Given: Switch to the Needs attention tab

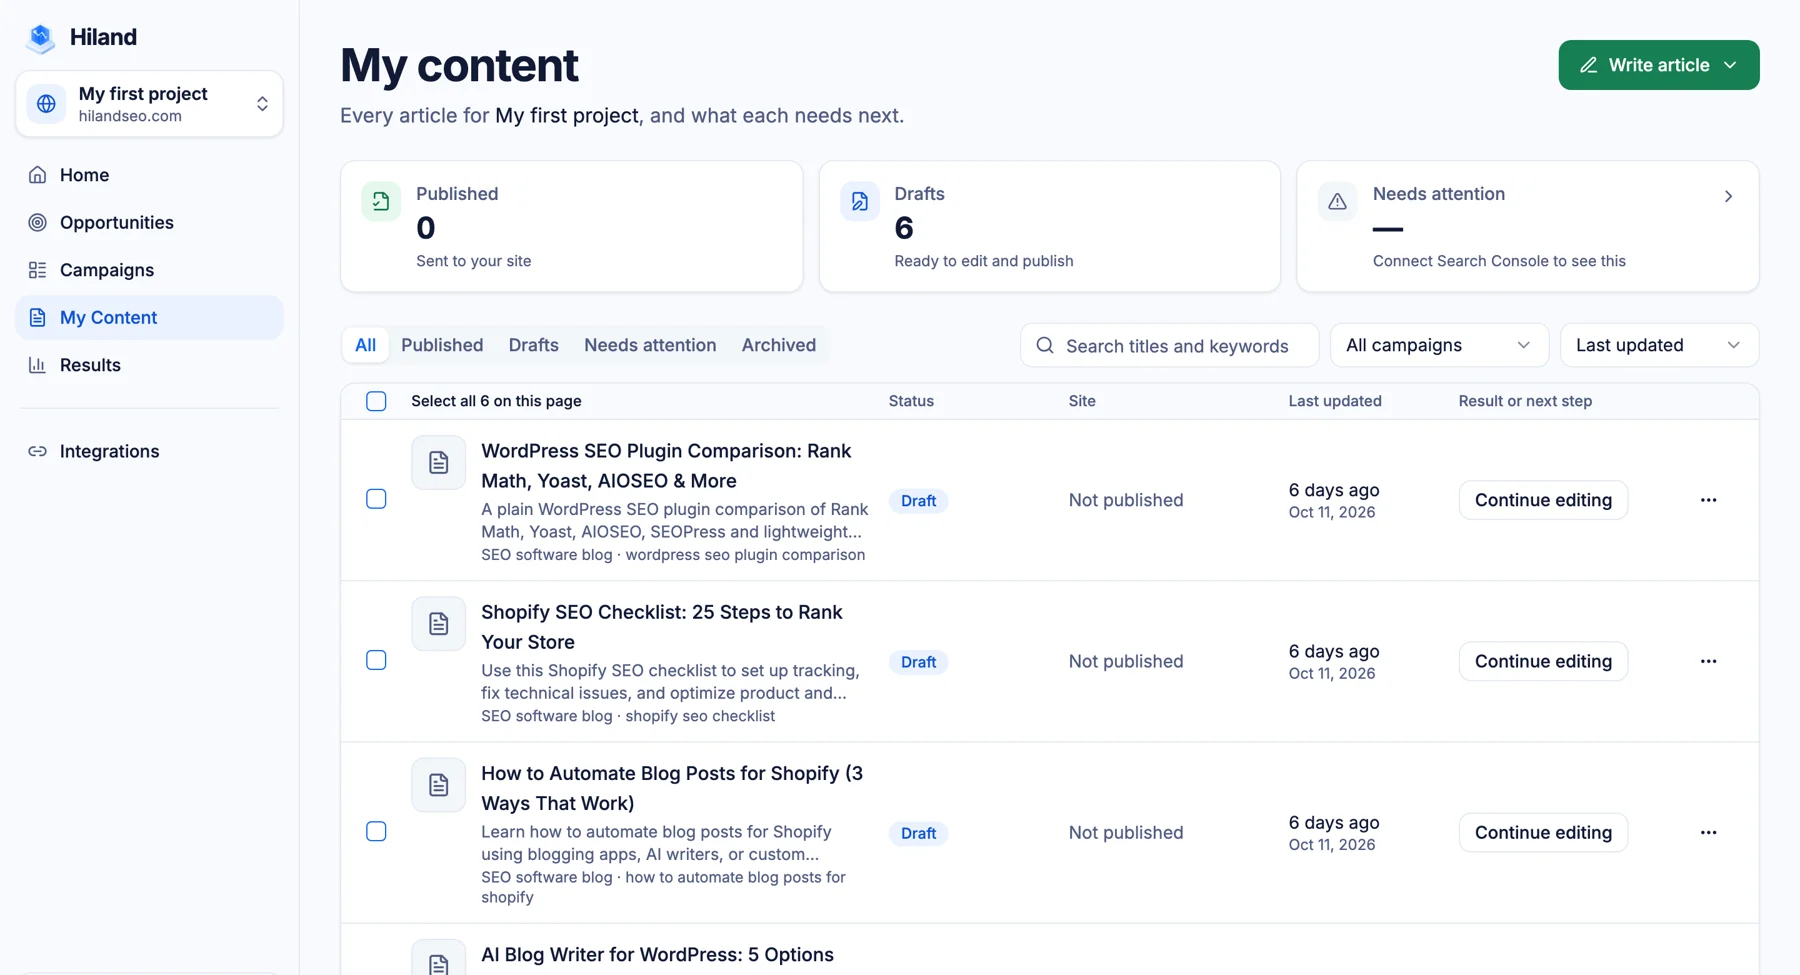Looking at the screenshot, I should [x=650, y=345].
